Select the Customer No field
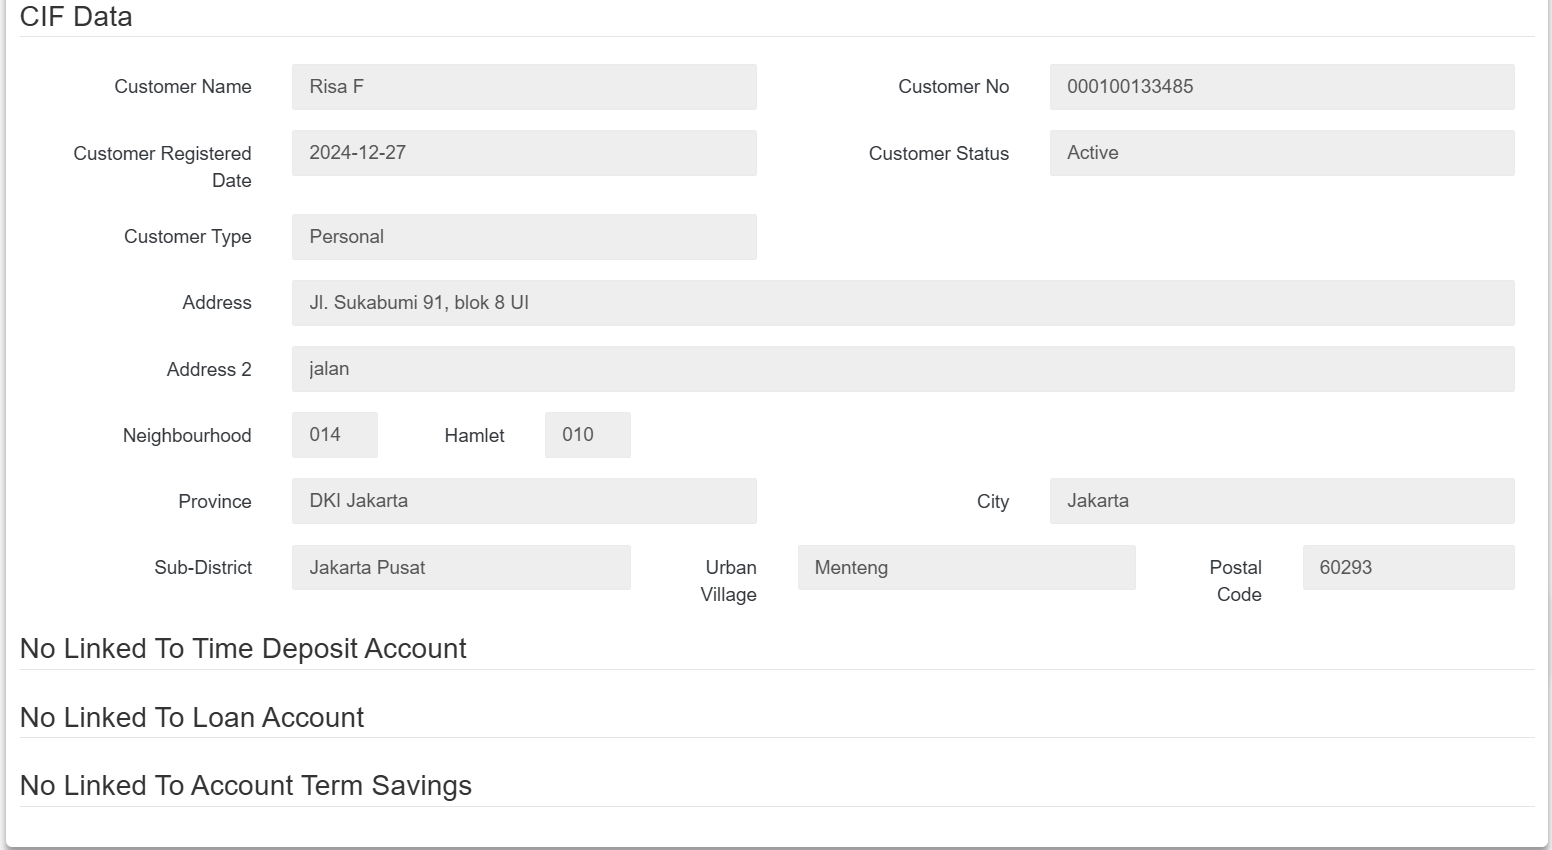 pos(1281,87)
